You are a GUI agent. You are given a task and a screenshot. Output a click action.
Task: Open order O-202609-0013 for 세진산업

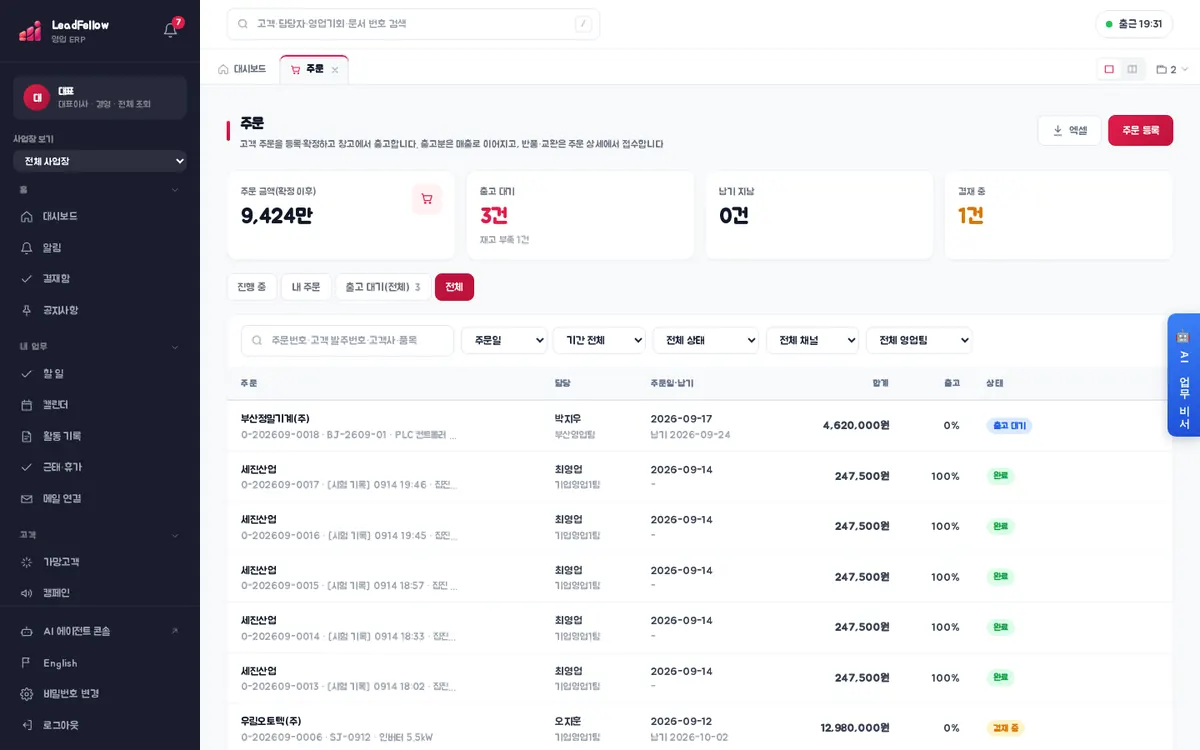pyautogui.click(x=699, y=678)
